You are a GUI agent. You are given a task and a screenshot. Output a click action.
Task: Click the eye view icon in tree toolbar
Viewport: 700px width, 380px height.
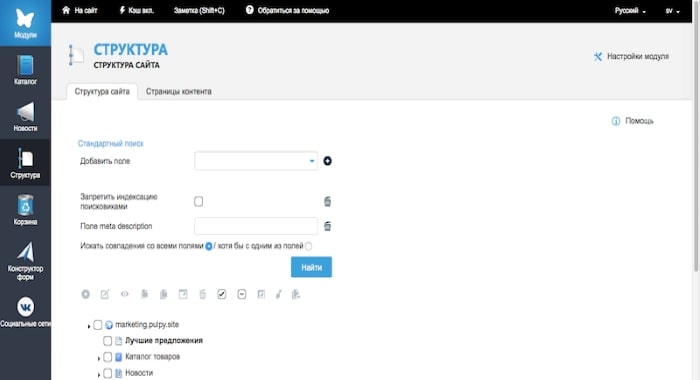pos(125,294)
